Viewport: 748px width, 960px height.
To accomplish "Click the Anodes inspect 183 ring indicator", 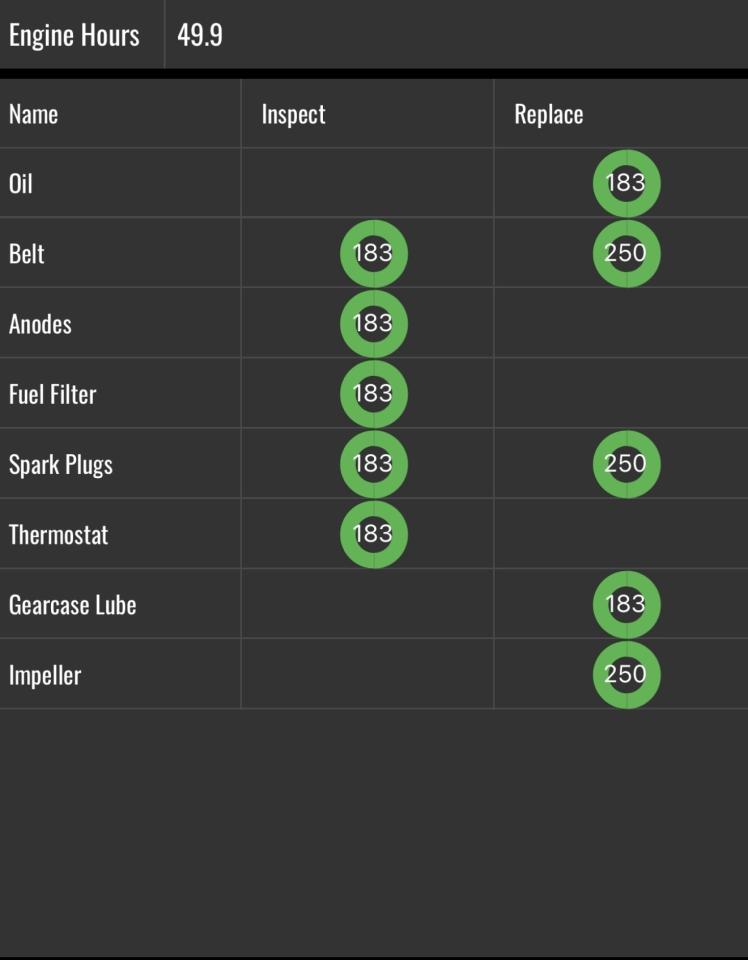I will [x=373, y=323].
